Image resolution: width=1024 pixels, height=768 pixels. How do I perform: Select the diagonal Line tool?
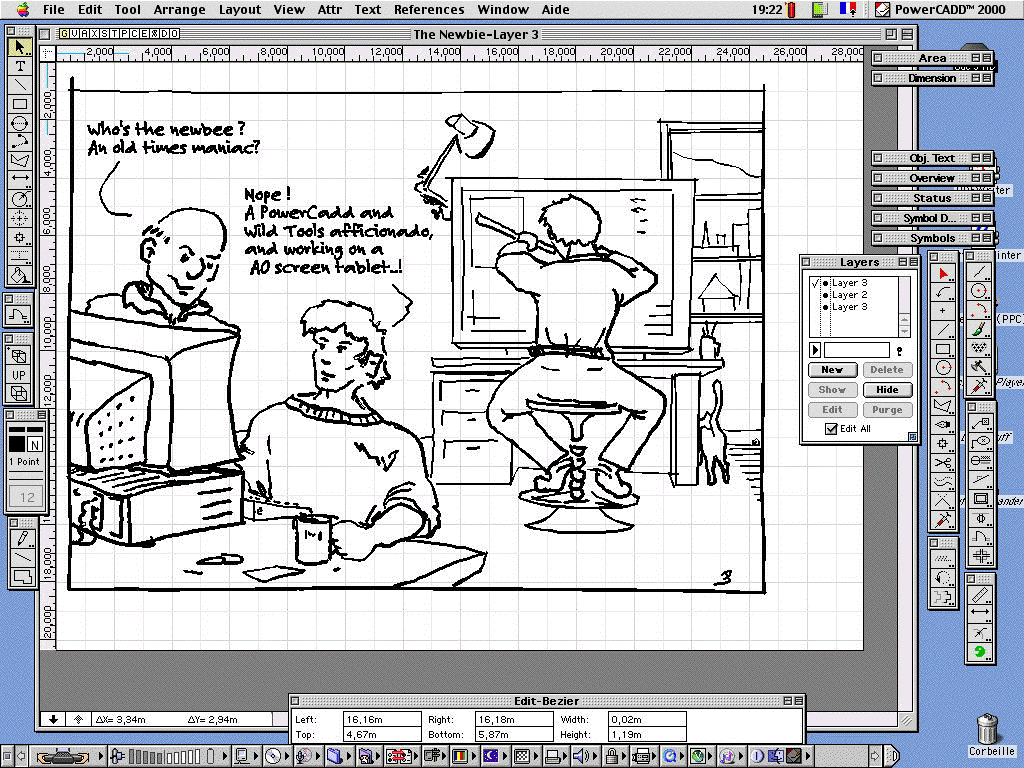pyautogui.click(x=20, y=85)
